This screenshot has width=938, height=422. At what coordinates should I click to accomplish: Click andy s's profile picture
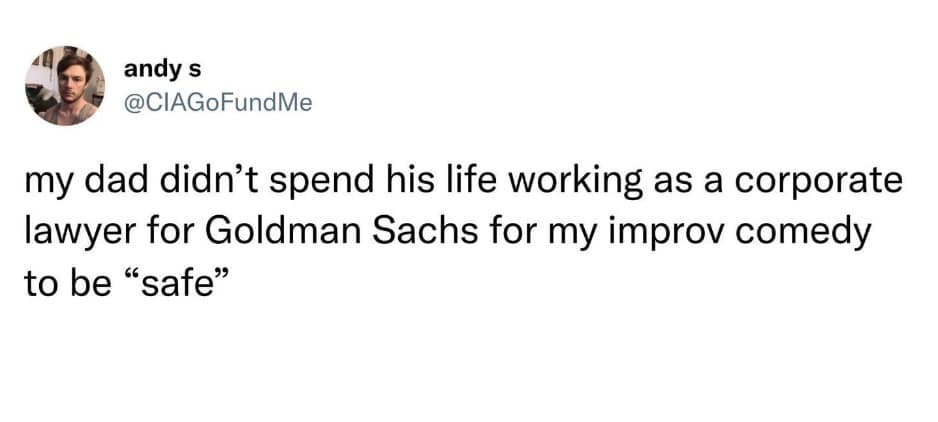[x=65, y=85]
